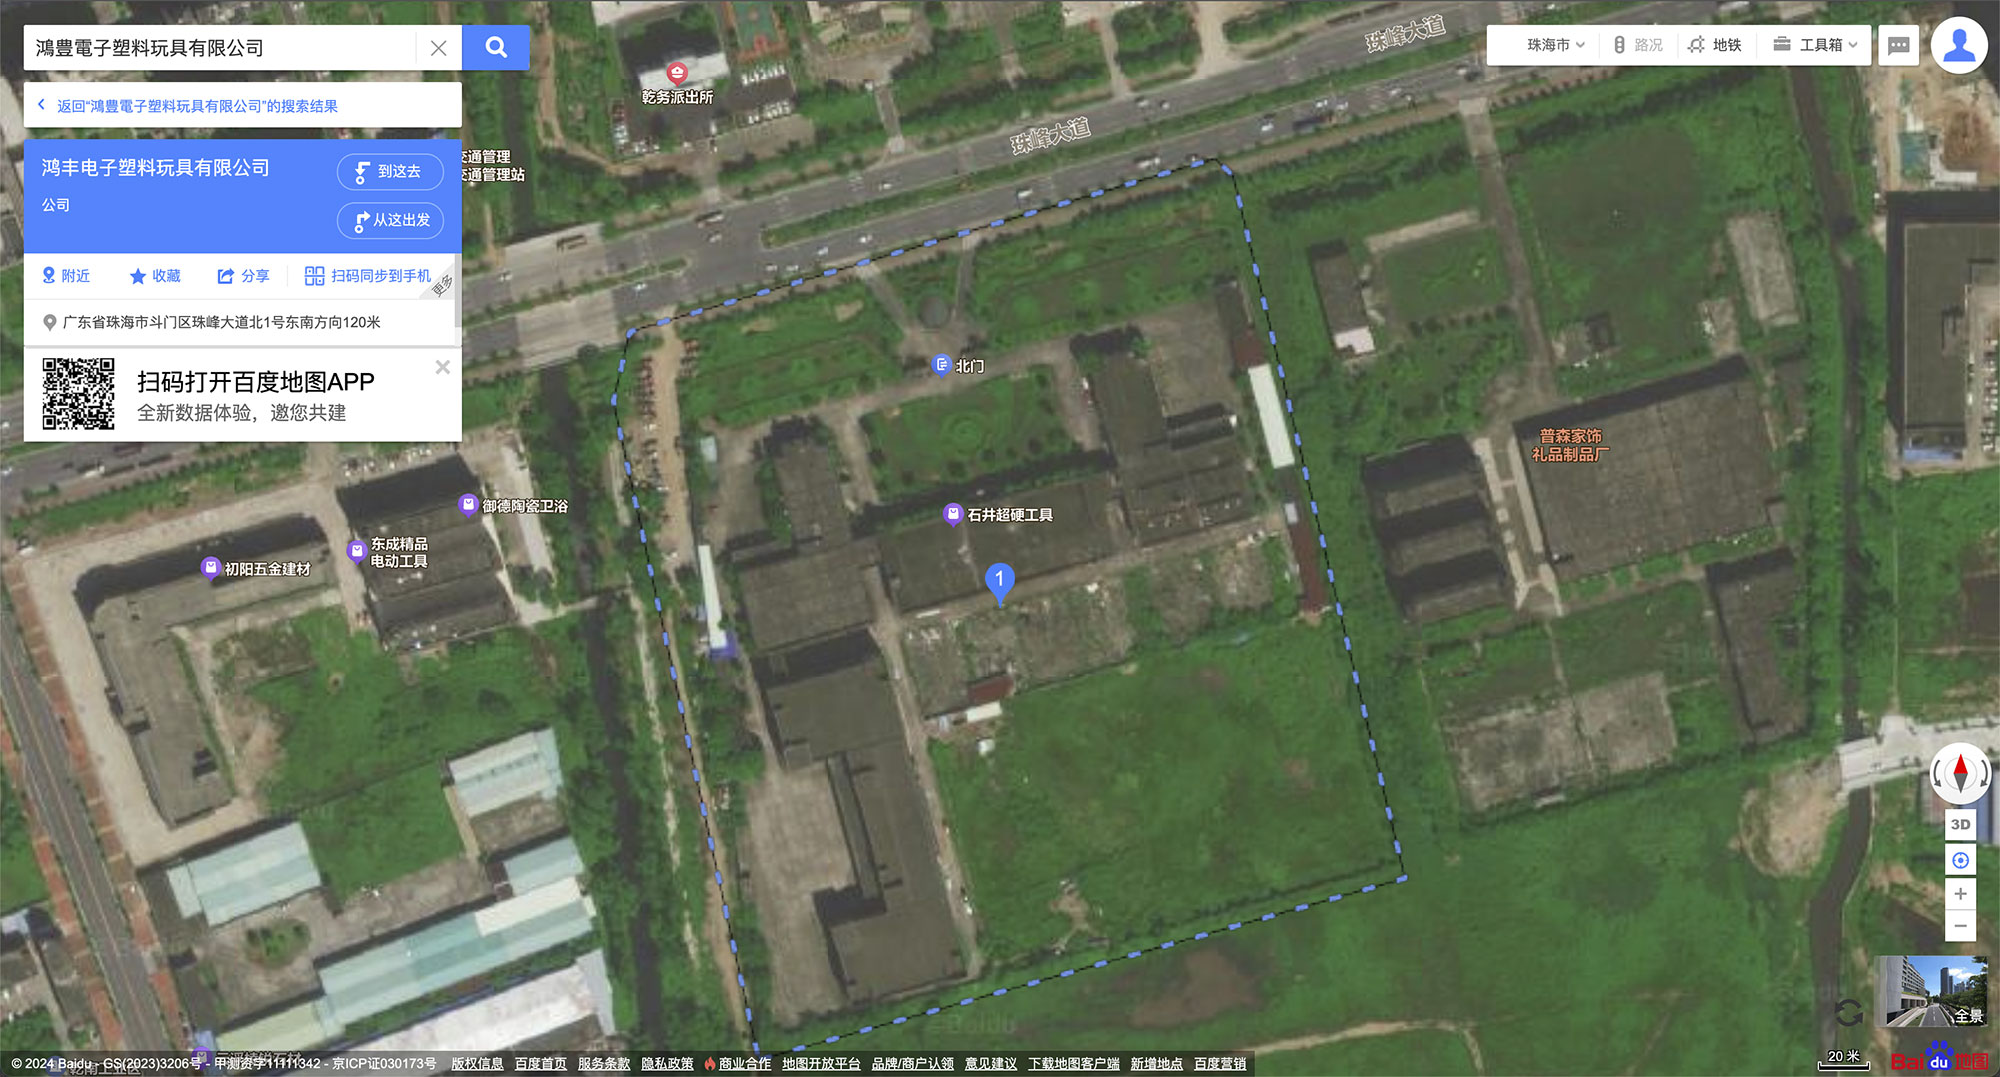Click the user avatar login icon
The width and height of the screenshot is (2000, 1077).
tap(1959, 45)
